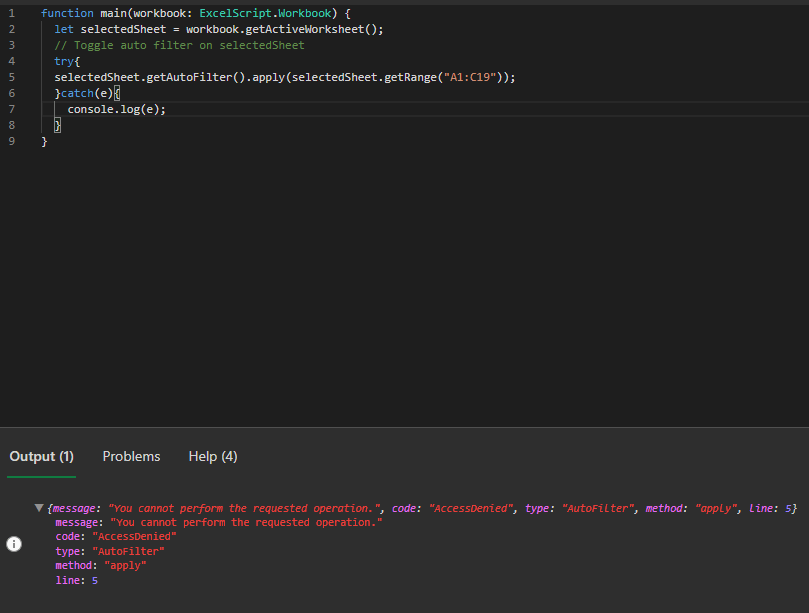Click line number 5 in the gutter
Viewport: 809px width, 613px height.
tap(12, 77)
